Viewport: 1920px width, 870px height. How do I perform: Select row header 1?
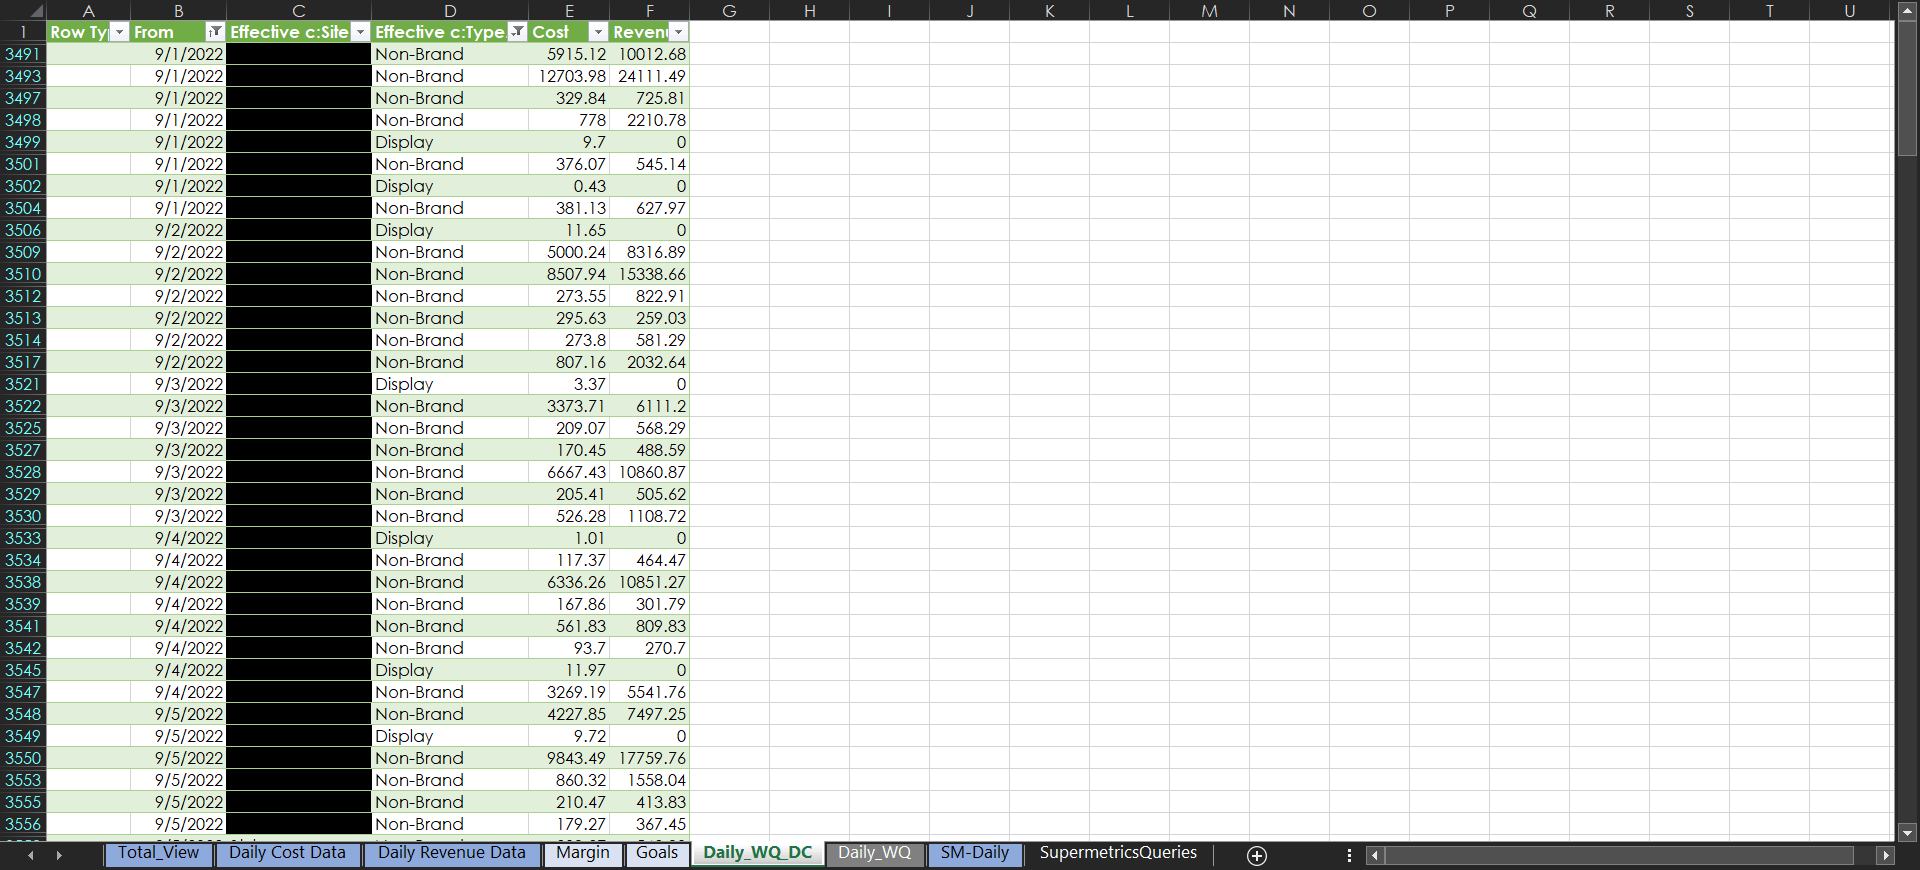pyautogui.click(x=23, y=32)
